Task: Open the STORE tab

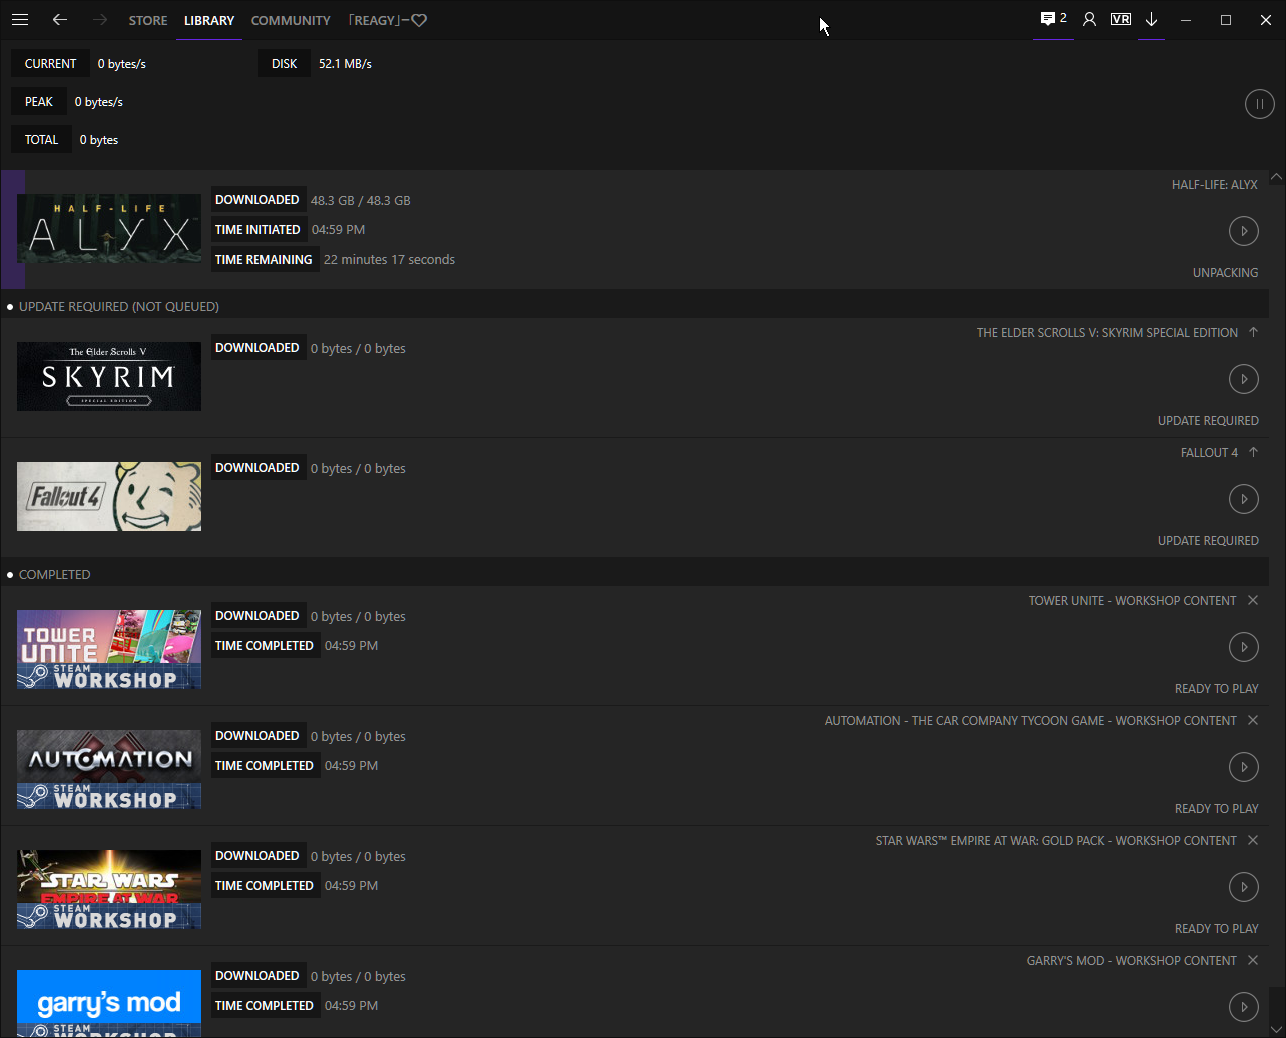Action: coord(148,20)
